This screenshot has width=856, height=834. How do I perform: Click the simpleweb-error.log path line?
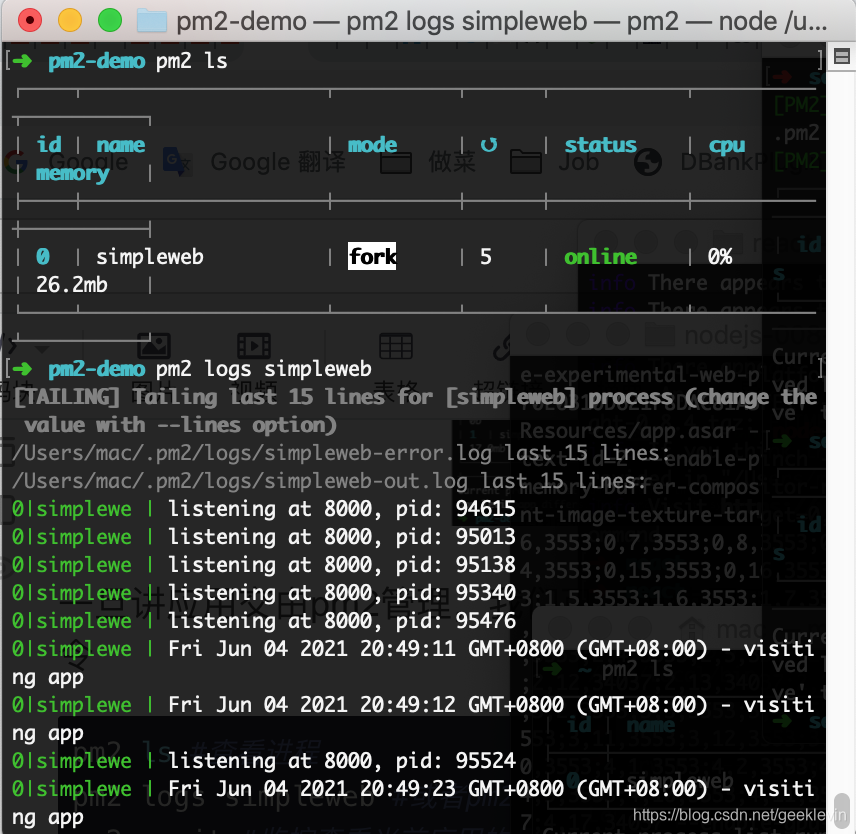(x=340, y=453)
